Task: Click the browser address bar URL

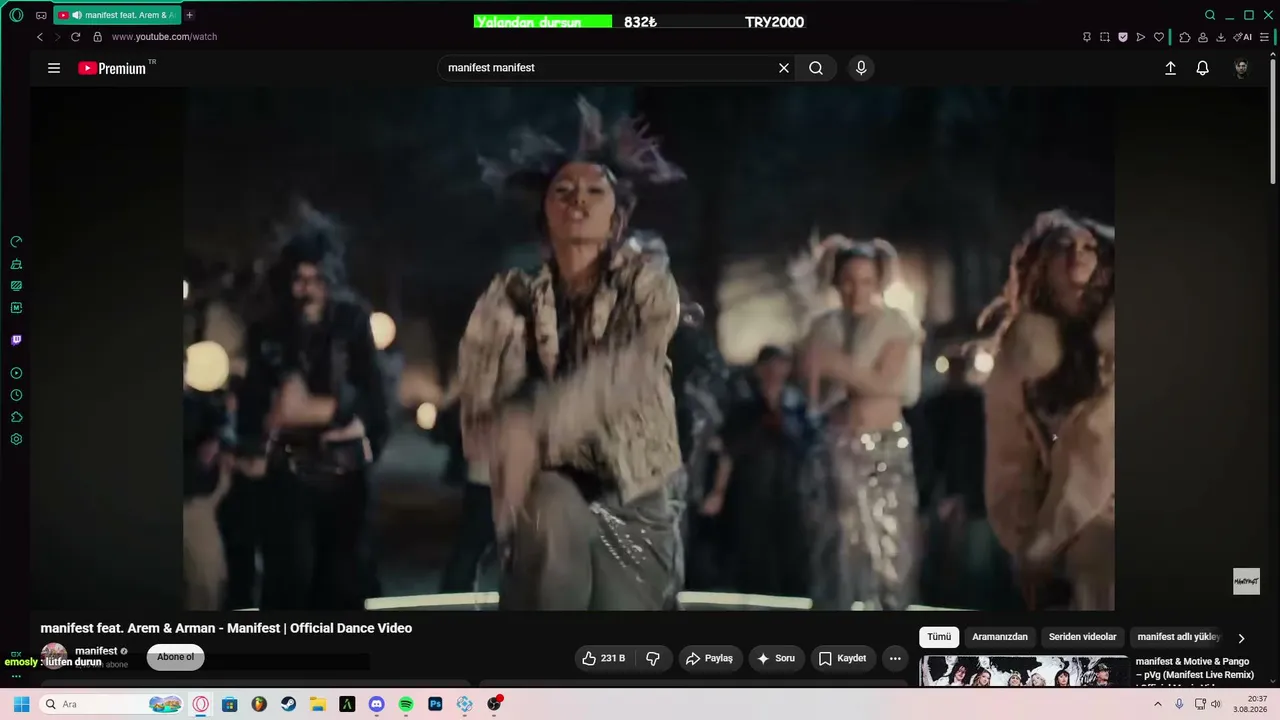Action: (164, 37)
